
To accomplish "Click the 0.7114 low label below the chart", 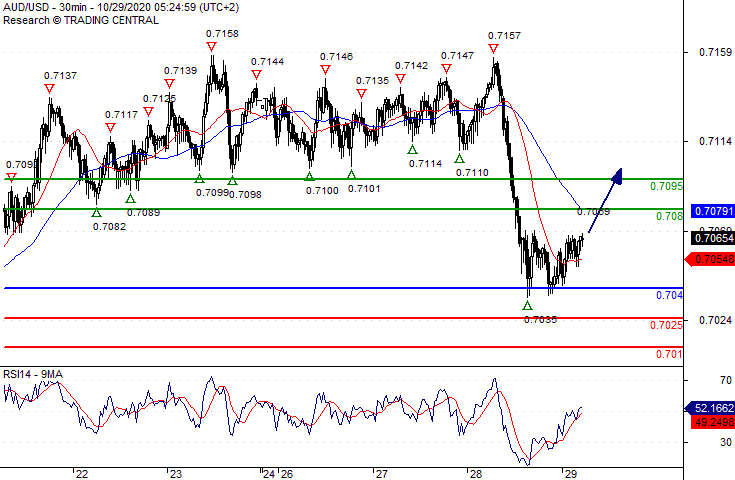I will coord(426,164).
